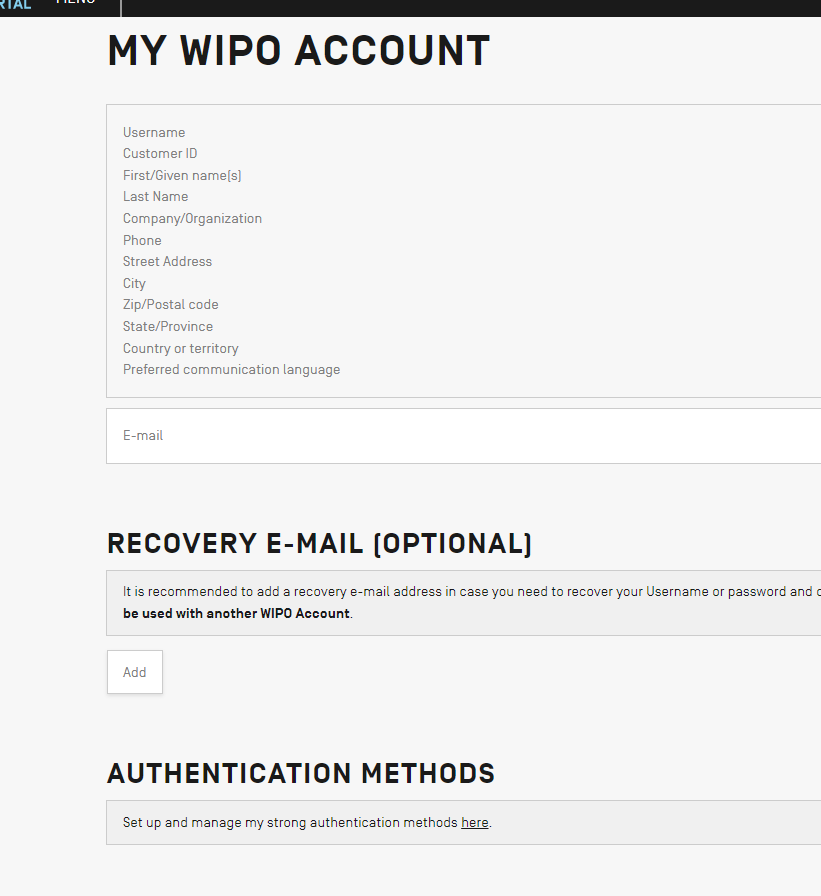Click the IP Portal logo text

click(x=16, y=4)
